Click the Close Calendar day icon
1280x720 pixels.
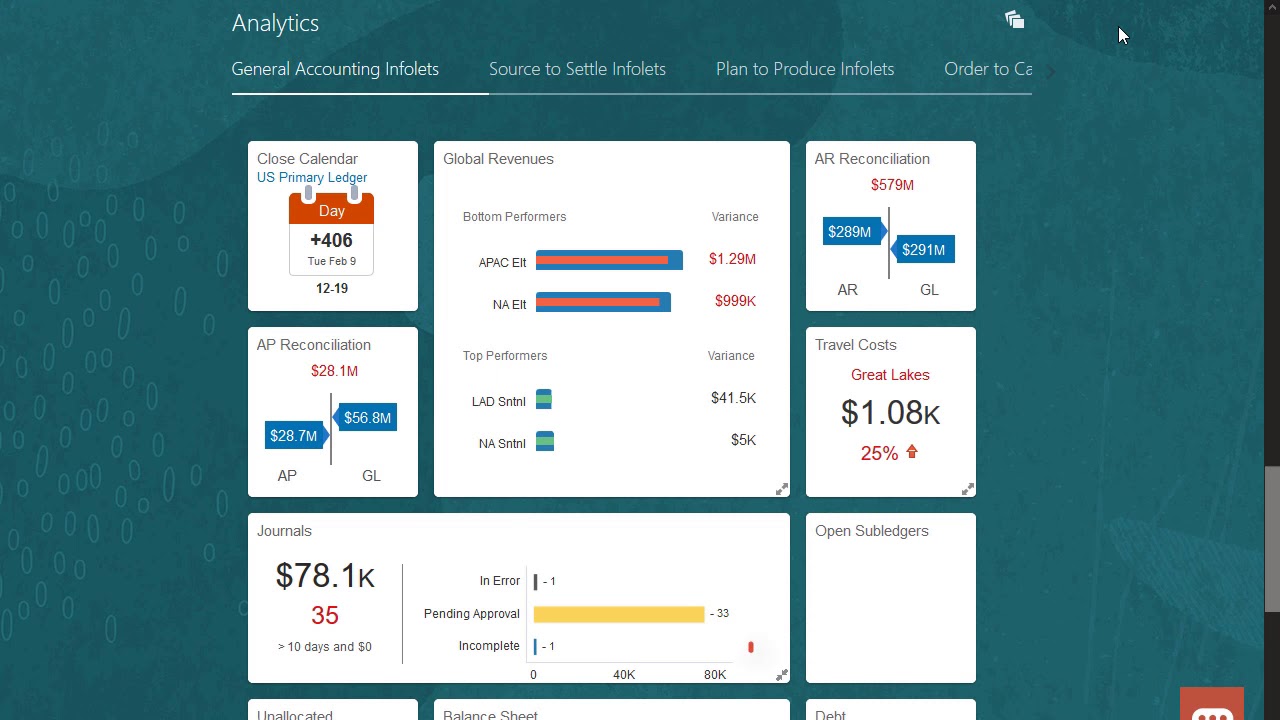[x=331, y=232]
